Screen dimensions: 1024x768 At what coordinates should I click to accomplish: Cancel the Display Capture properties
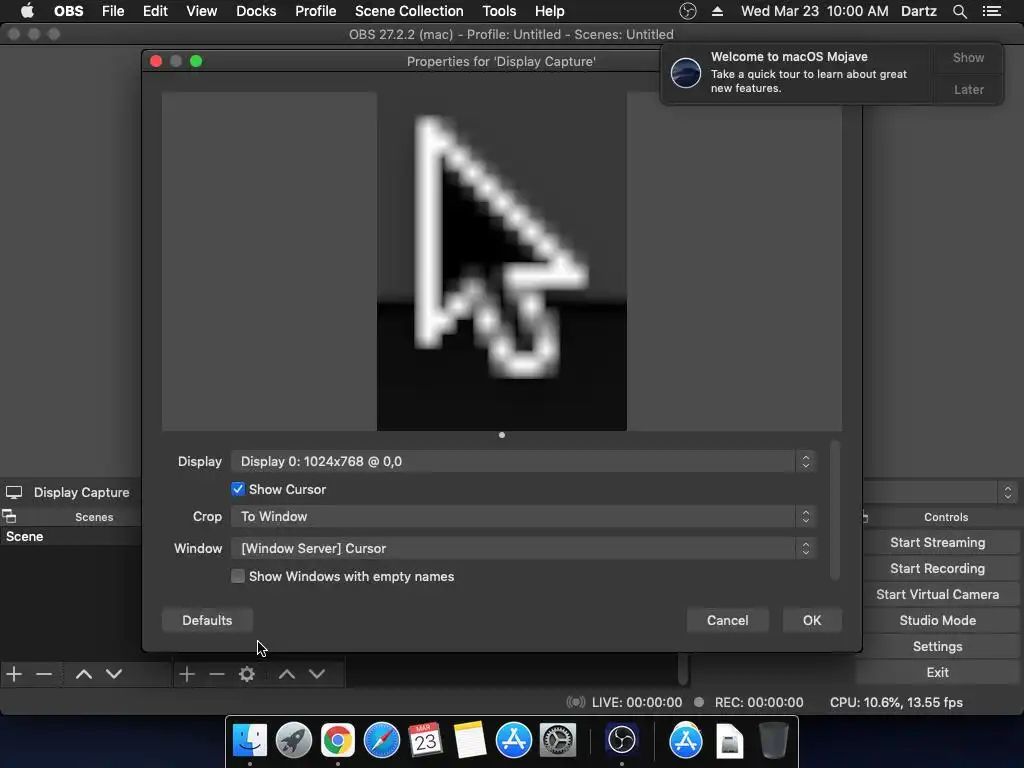[x=728, y=620]
